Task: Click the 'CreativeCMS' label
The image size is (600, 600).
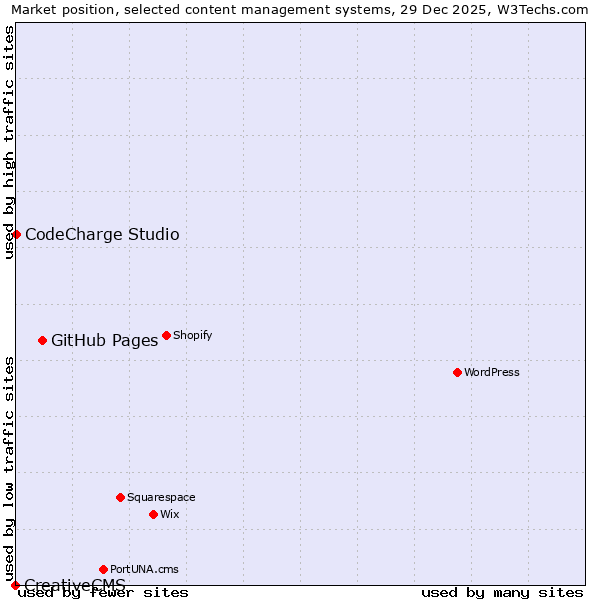Action: coord(75,584)
